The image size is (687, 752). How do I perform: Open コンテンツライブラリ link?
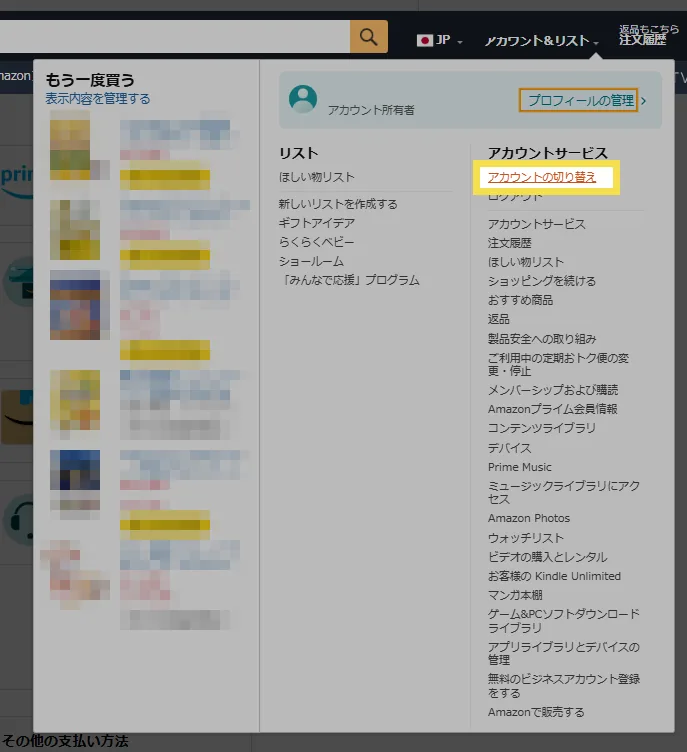point(542,428)
